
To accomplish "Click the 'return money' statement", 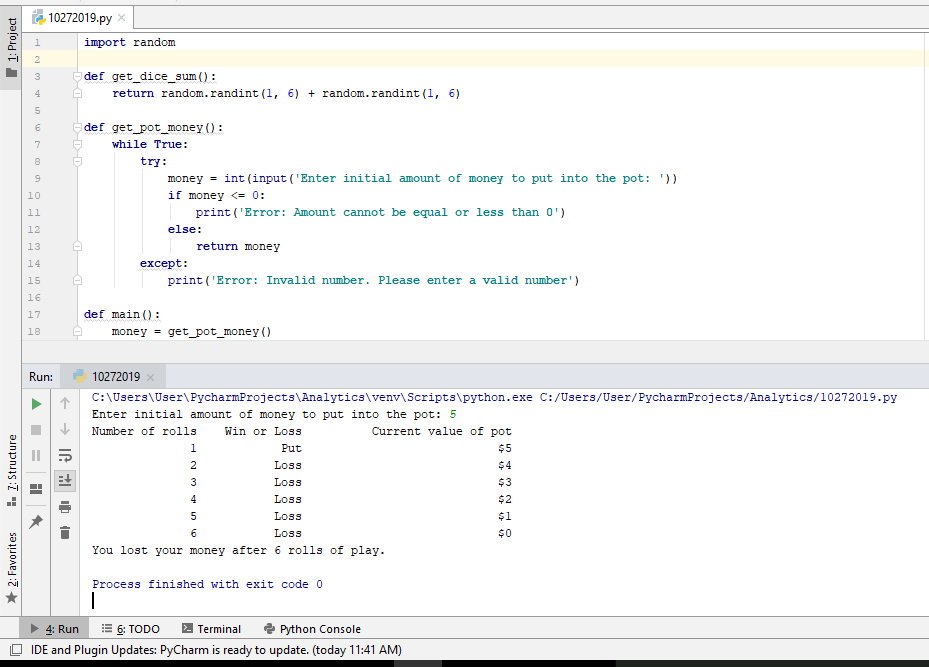I will pos(238,246).
